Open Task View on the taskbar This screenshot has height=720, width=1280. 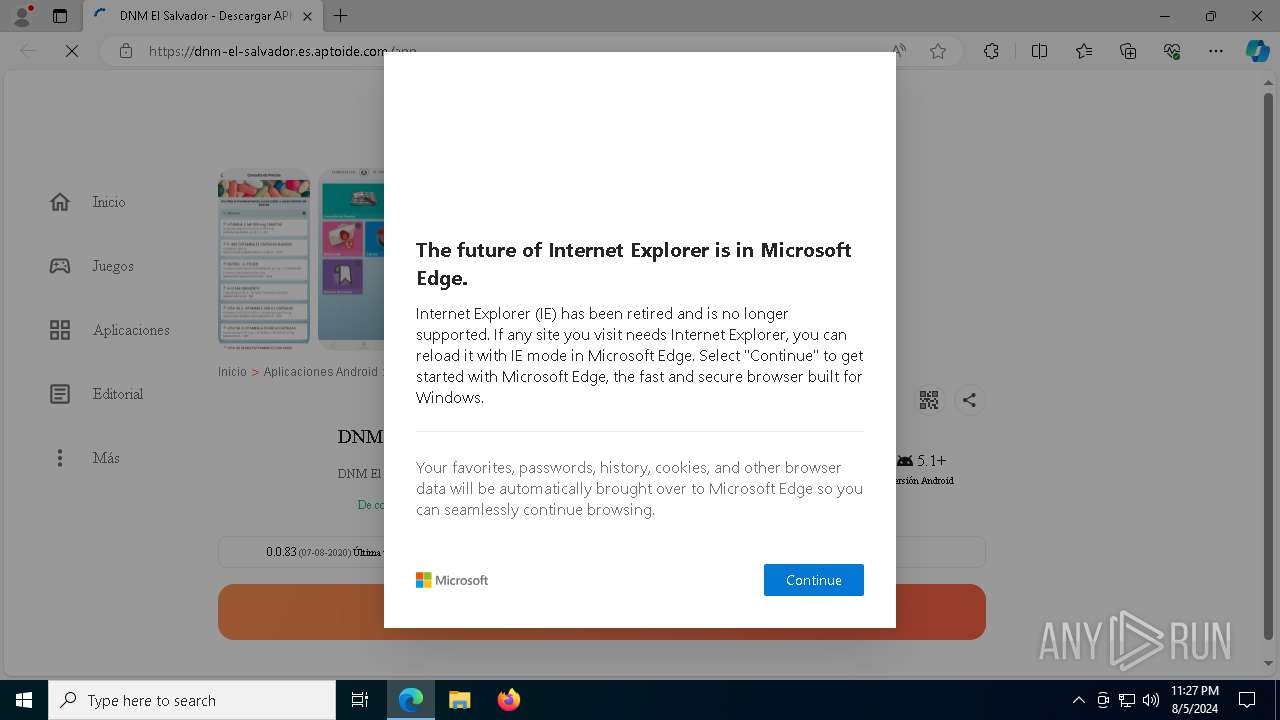360,700
